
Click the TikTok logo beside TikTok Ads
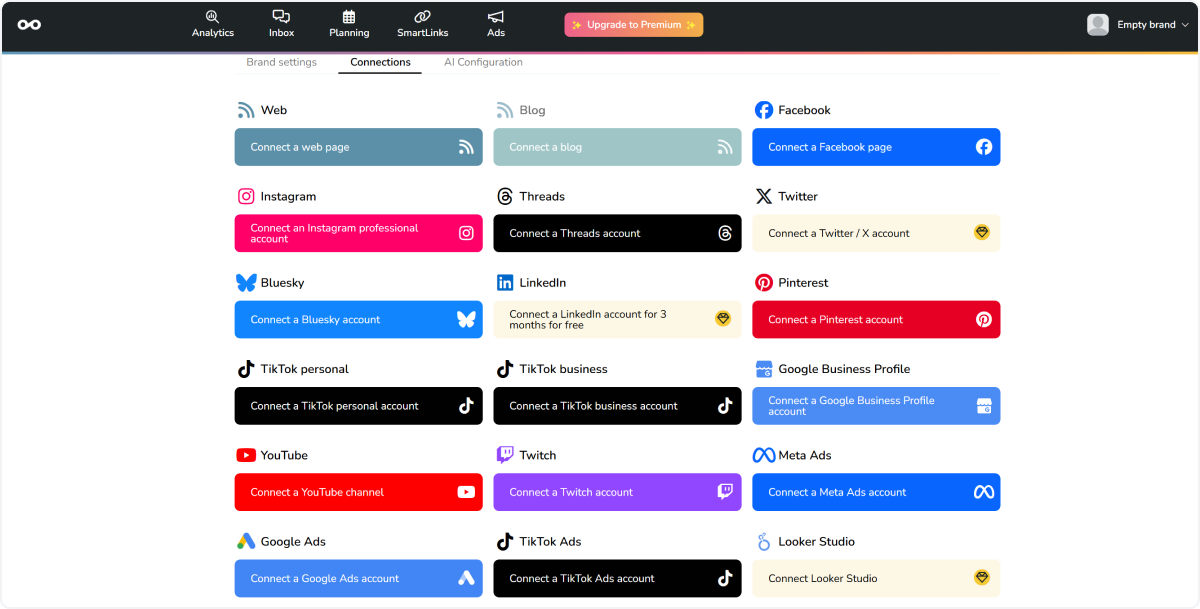pyautogui.click(x=505, y=541)
